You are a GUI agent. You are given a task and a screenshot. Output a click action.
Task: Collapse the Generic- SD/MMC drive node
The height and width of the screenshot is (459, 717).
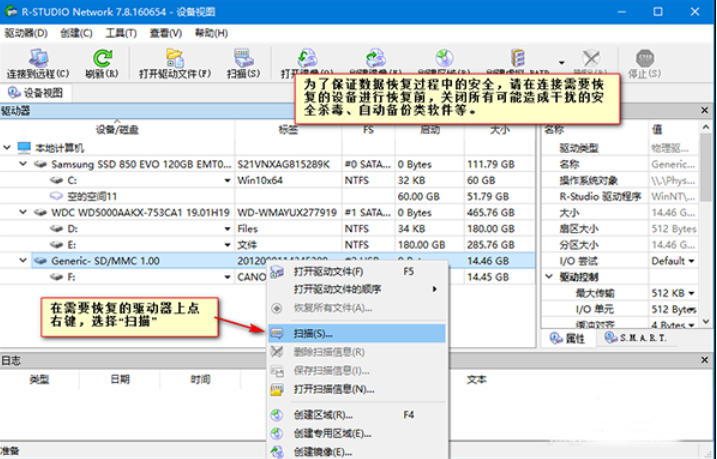(22, 260)
